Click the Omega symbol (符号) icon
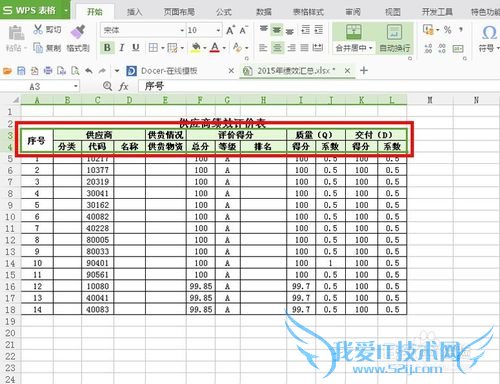 tap(489, 33)
